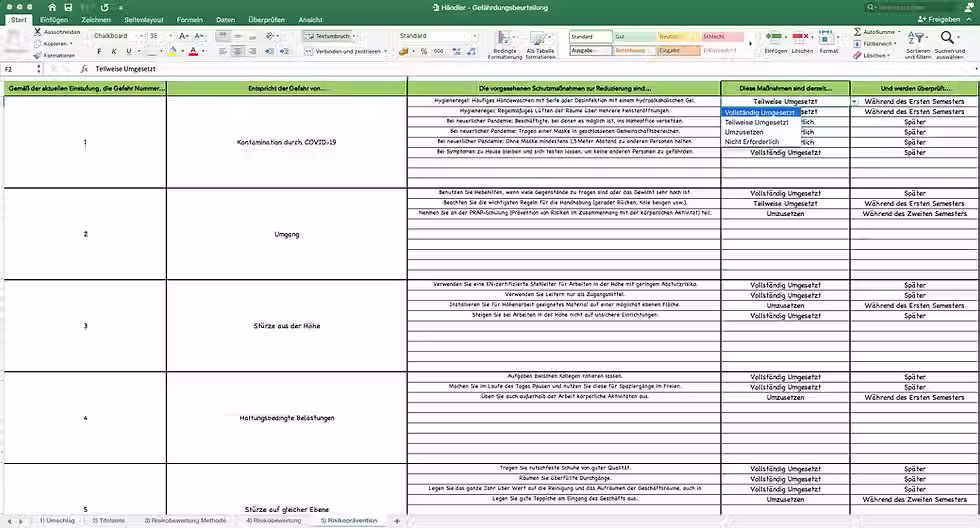Decrease the cell indent
The image size is (980, 528).
point(269,51)
